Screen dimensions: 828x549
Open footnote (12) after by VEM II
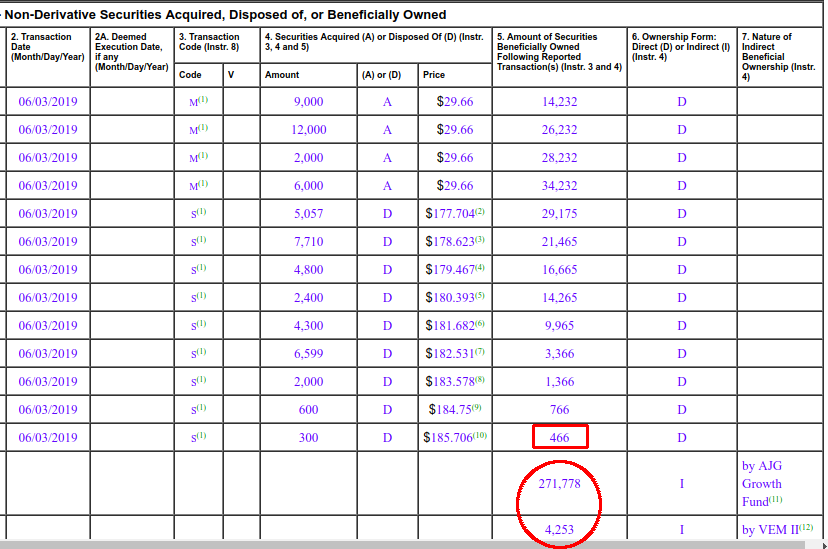tap(806, 527)
